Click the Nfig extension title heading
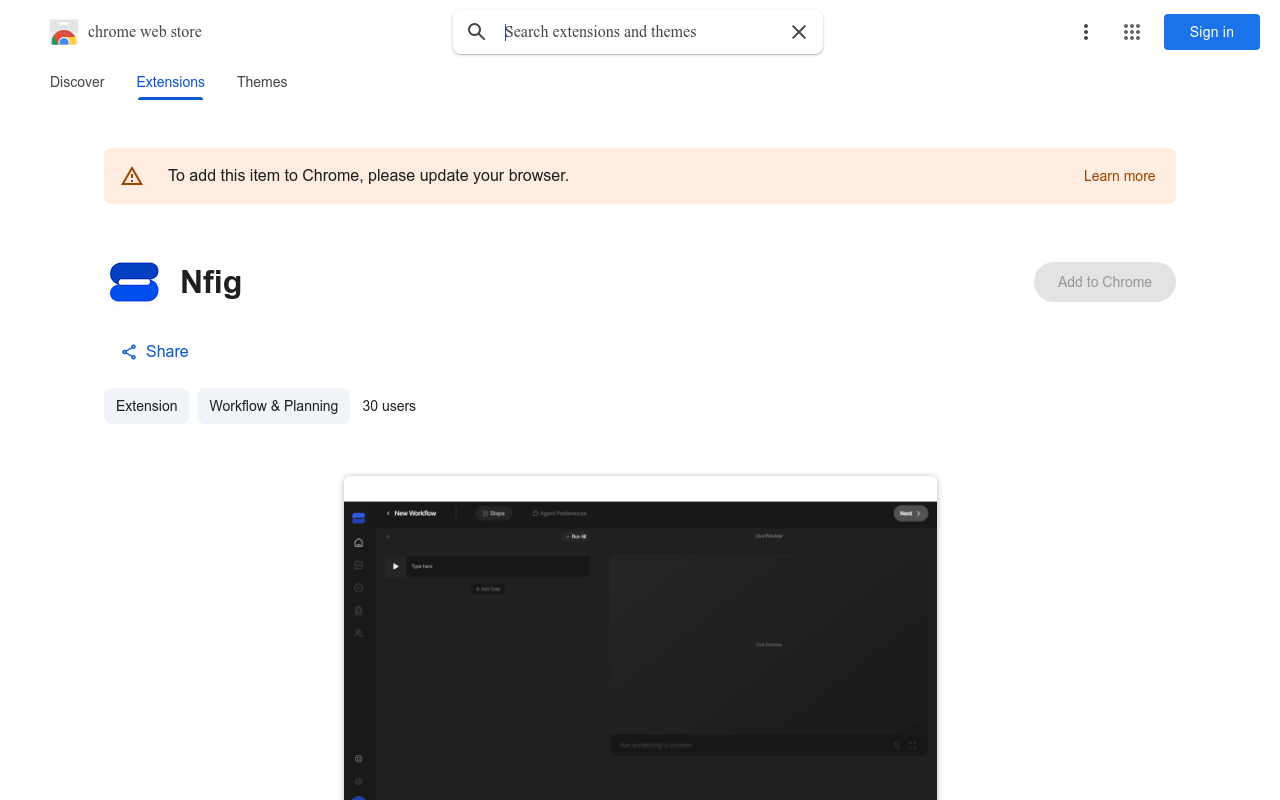 [211, 282]
